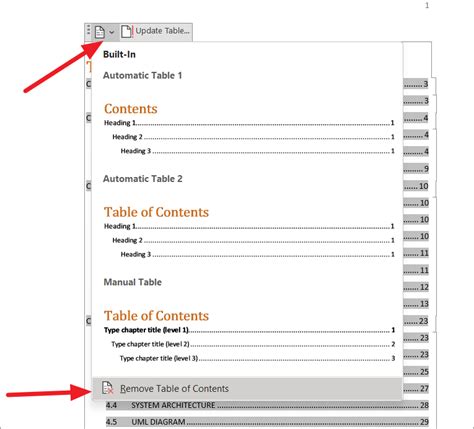
Task: Click page number 27 in the document
Action: point(424,388)
